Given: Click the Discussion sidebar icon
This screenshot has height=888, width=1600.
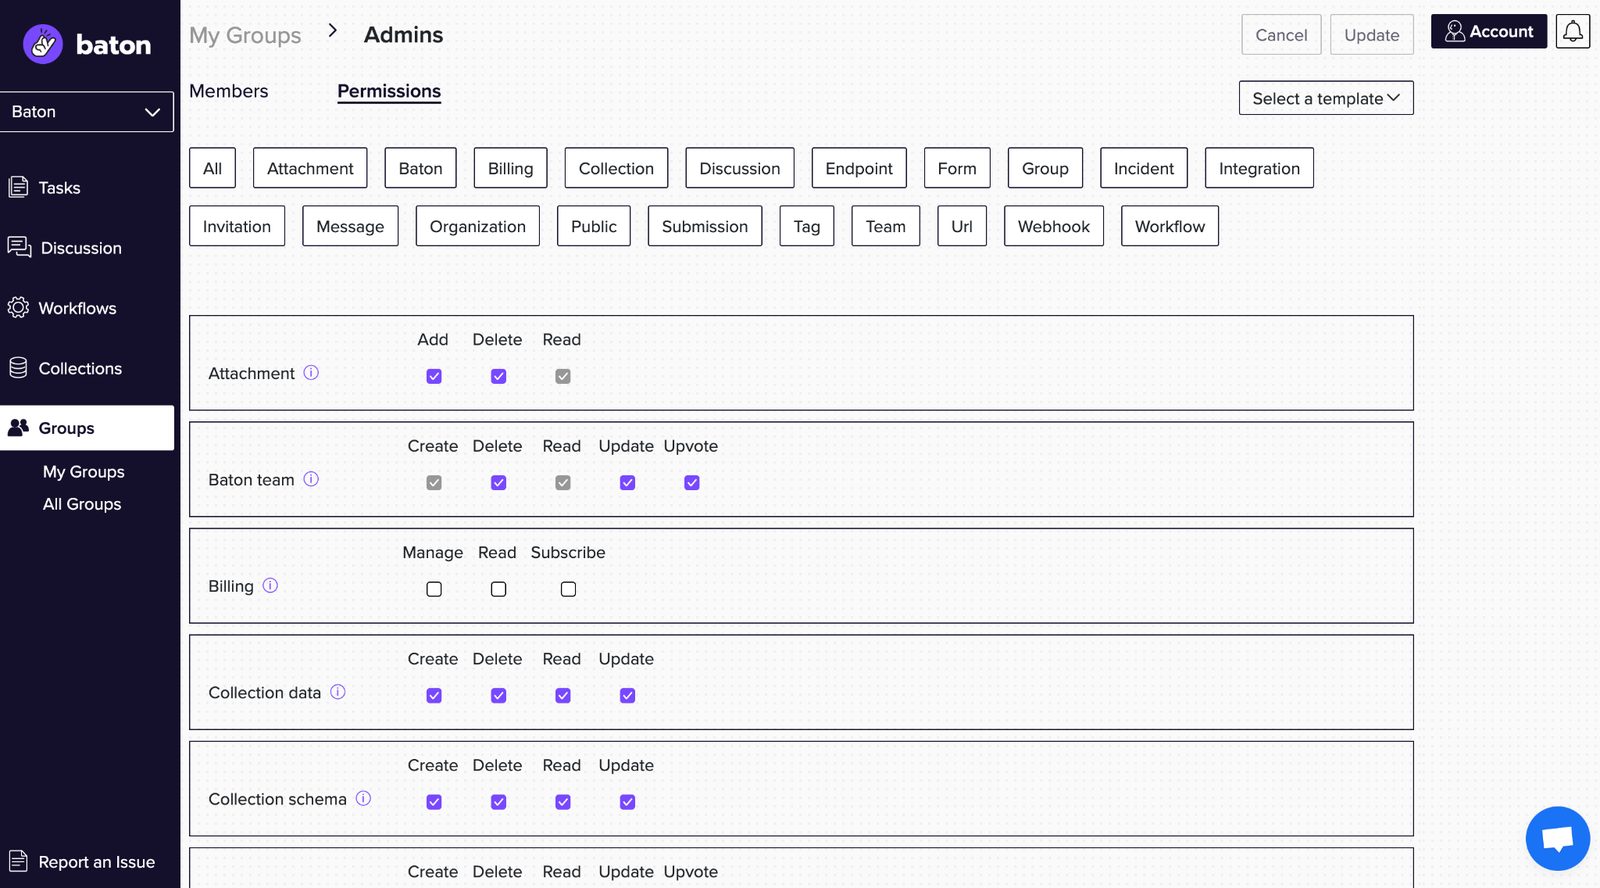Looking at the screenshot, I should point(19,247).
